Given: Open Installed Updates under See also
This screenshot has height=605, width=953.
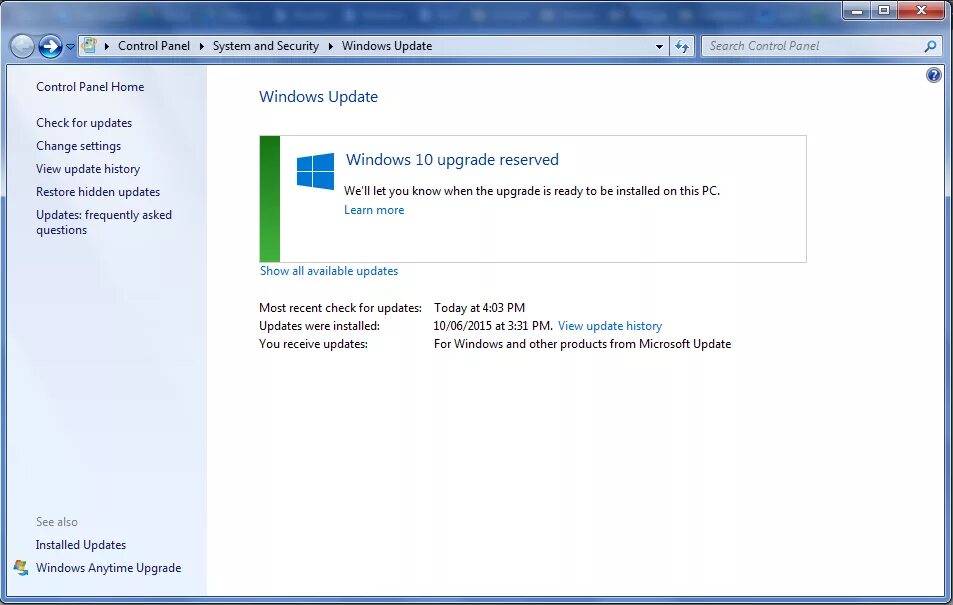Looking at the screenshot, I should 81,545.
